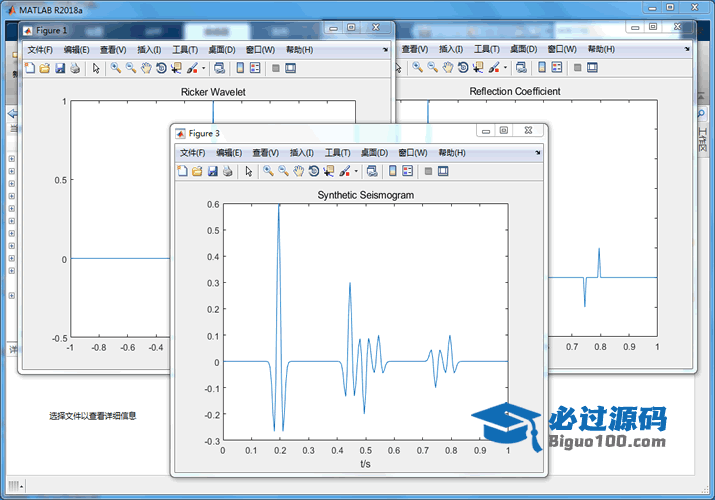Activate Zoom In tool in Figure 1
715x500 pixels.
tap(116, 68)
